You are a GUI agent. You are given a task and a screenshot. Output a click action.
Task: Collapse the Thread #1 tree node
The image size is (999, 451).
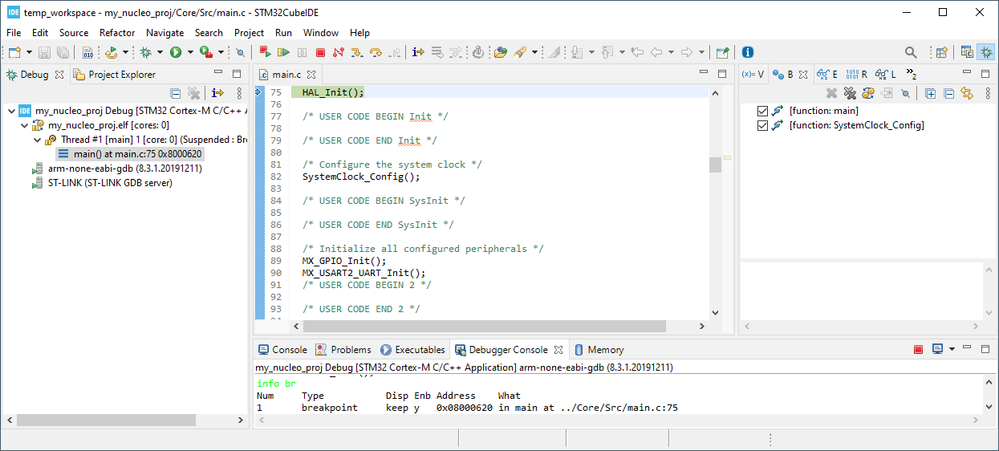point(37,140)
